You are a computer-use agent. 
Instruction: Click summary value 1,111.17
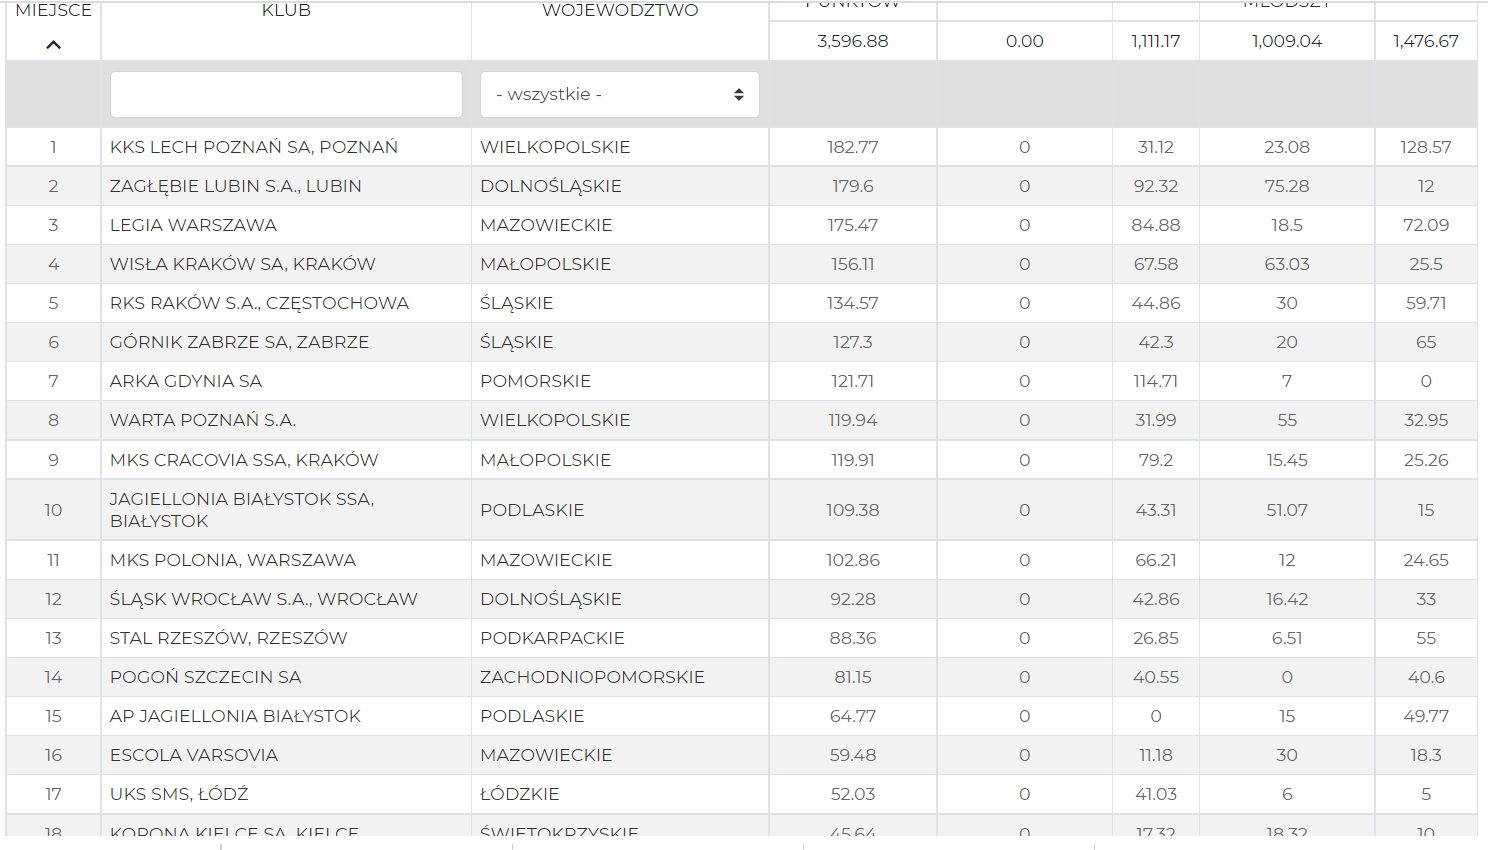(x=1156, y=41)
